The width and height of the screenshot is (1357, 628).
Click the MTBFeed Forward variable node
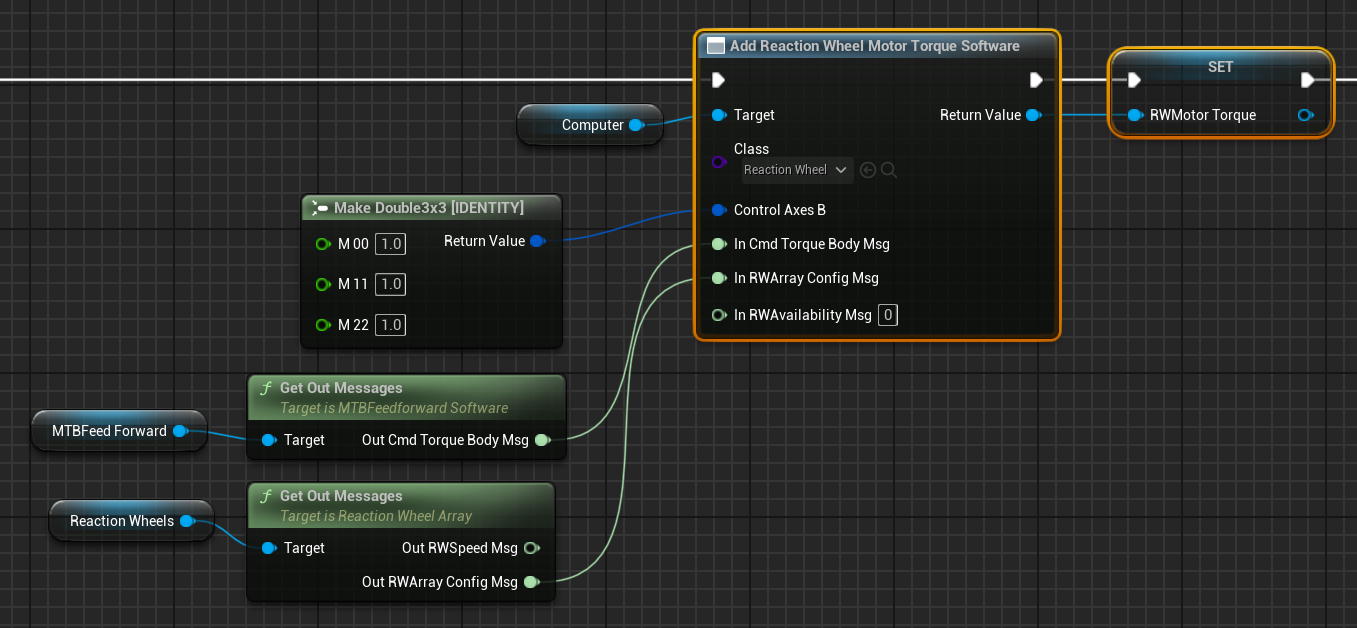[x=110, y=431]
